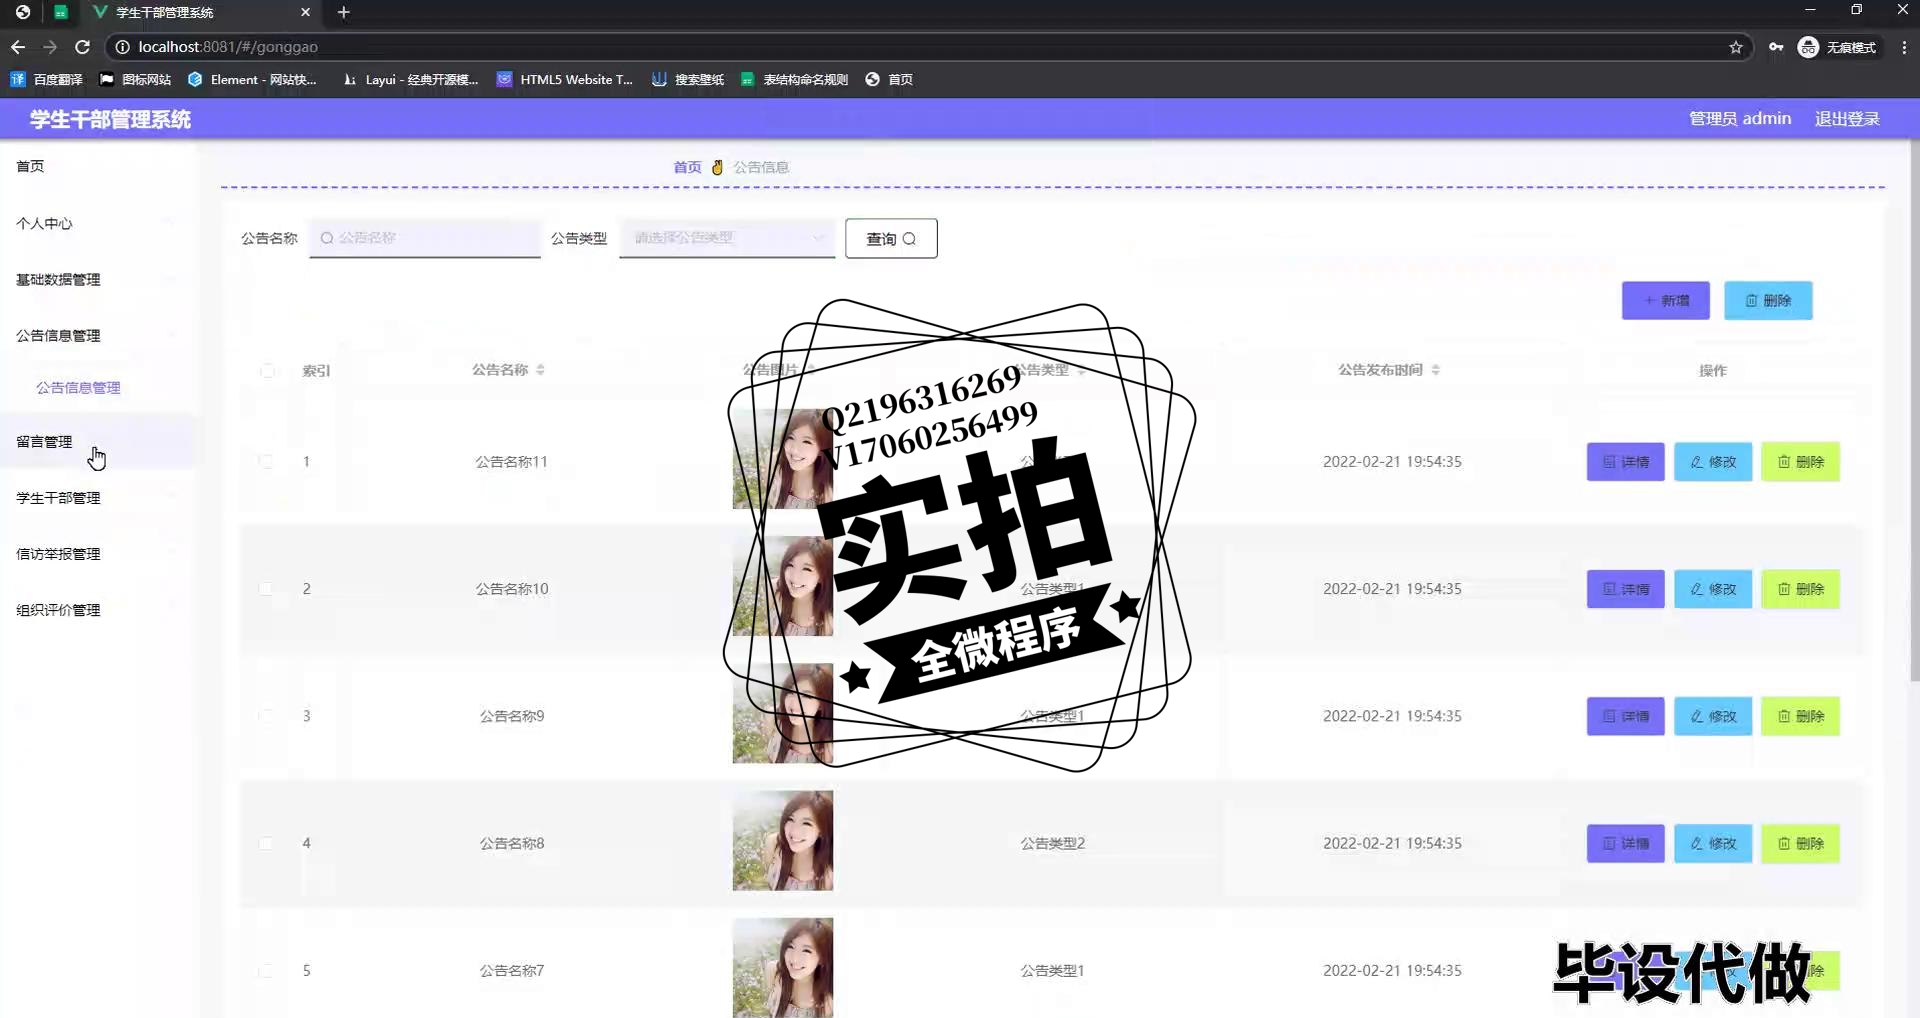Viewport: 1920px width, 1018px height.
Task: Expand the 基础数据管理 sidebar menu
Action: (x=98, y=279)
